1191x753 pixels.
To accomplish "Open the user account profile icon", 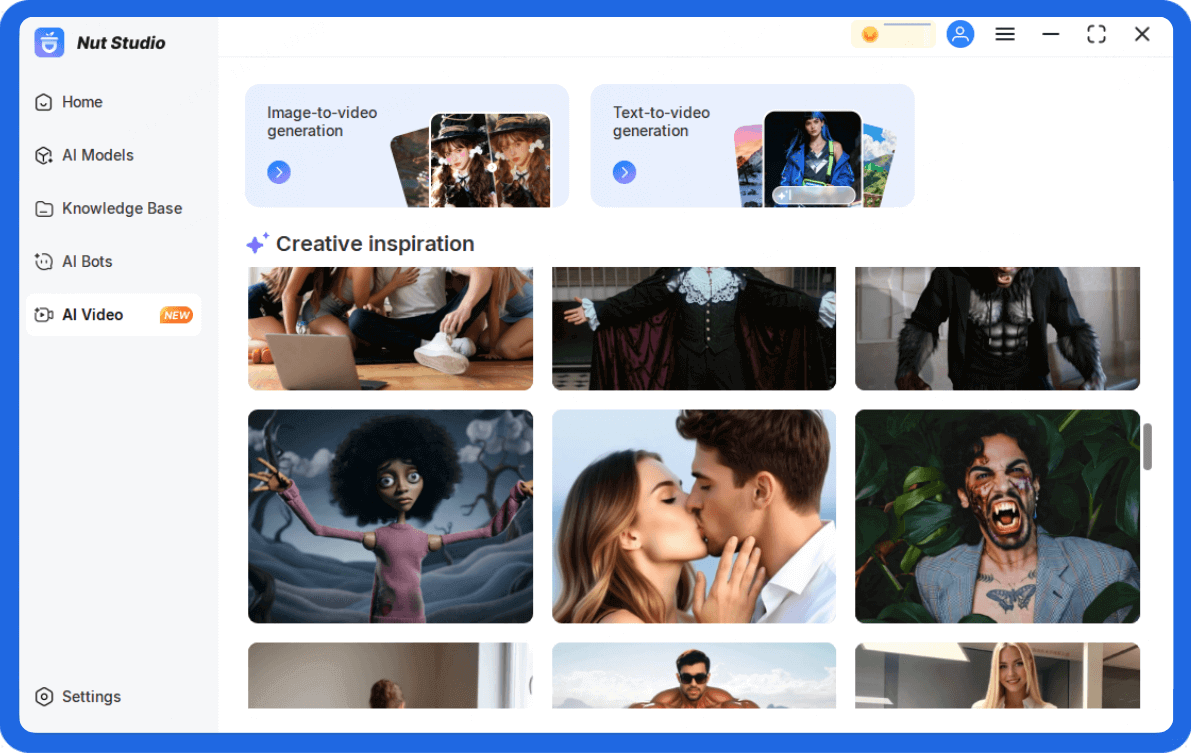I will click(x=960, y=33).
